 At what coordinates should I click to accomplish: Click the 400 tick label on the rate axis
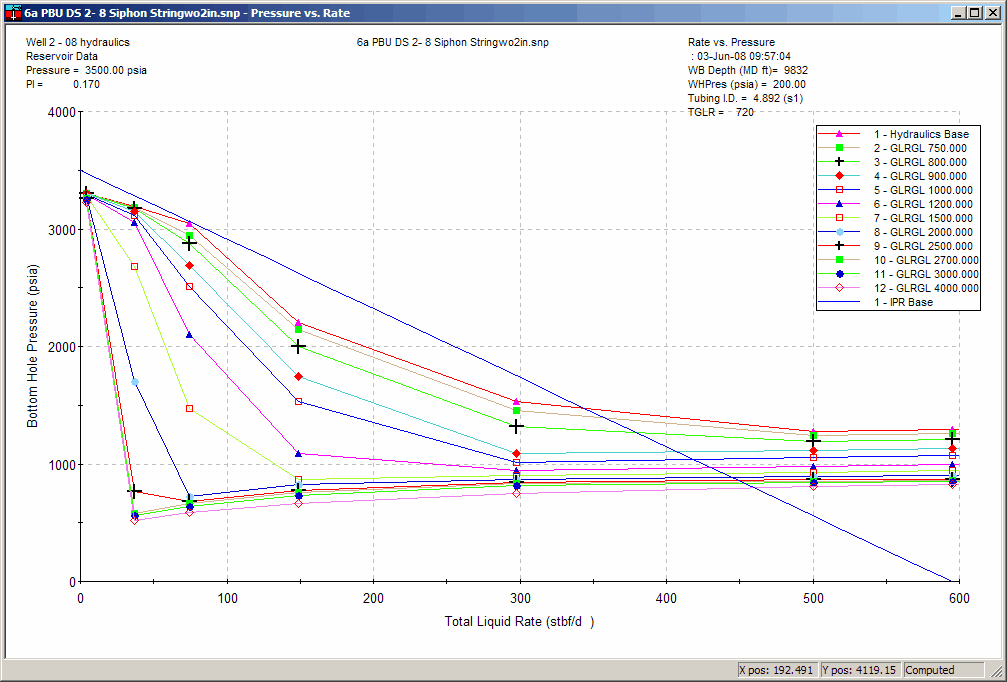pos(667,599)
